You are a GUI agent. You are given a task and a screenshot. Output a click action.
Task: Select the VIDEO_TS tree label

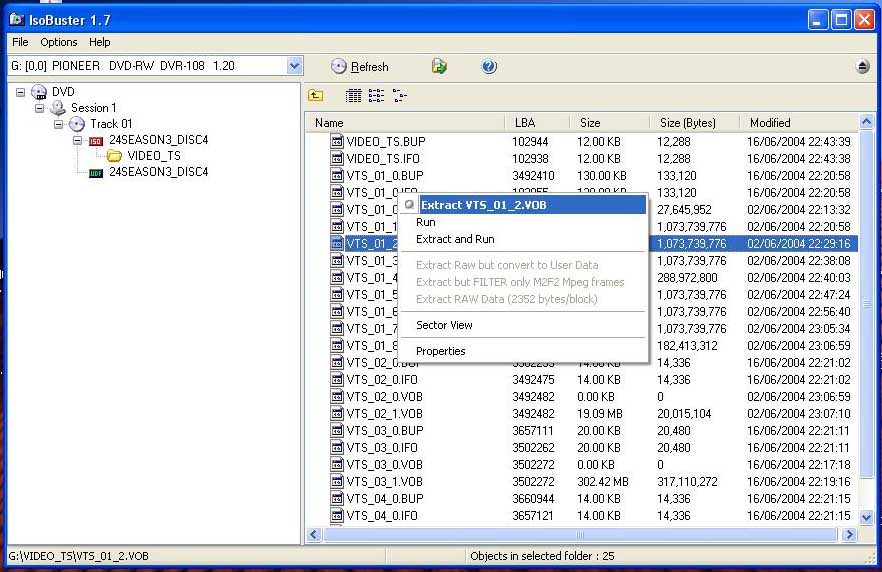(154, 156)
